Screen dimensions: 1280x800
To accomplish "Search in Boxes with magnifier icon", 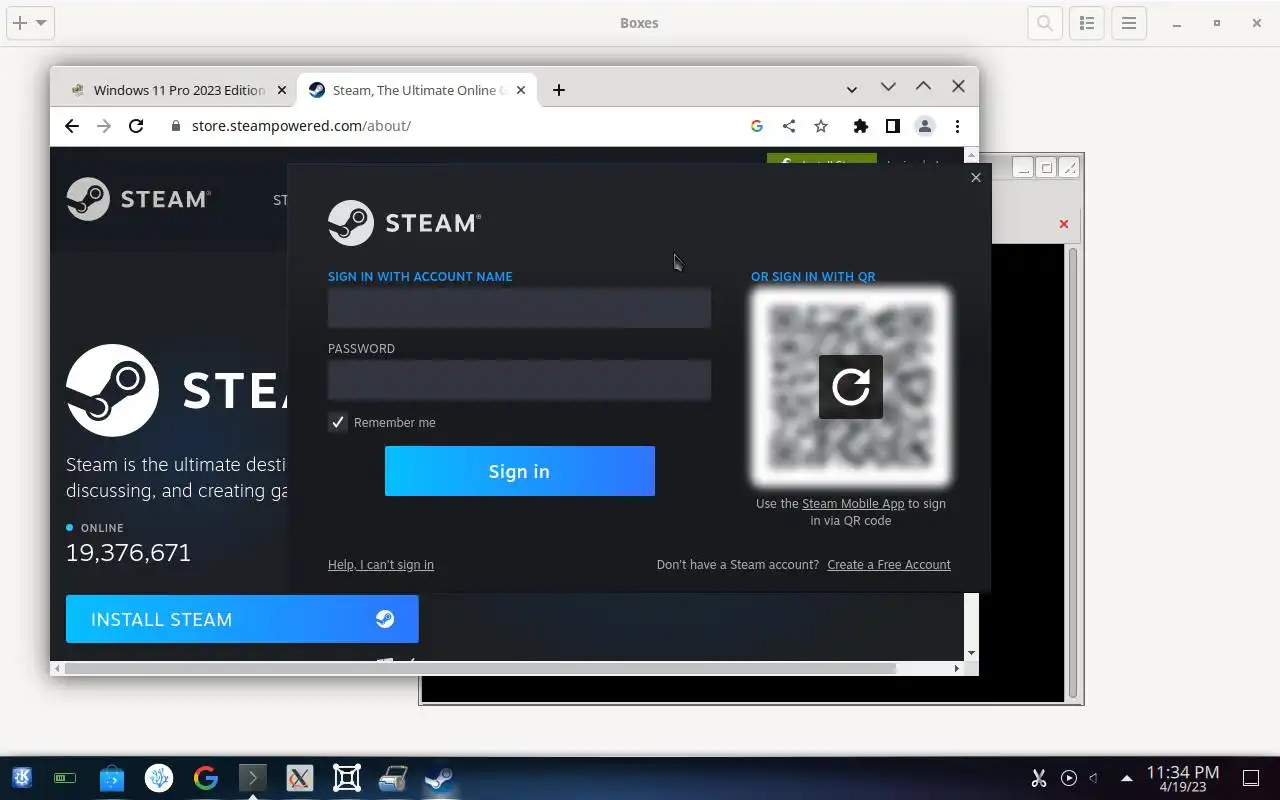I will (1045, 23).
